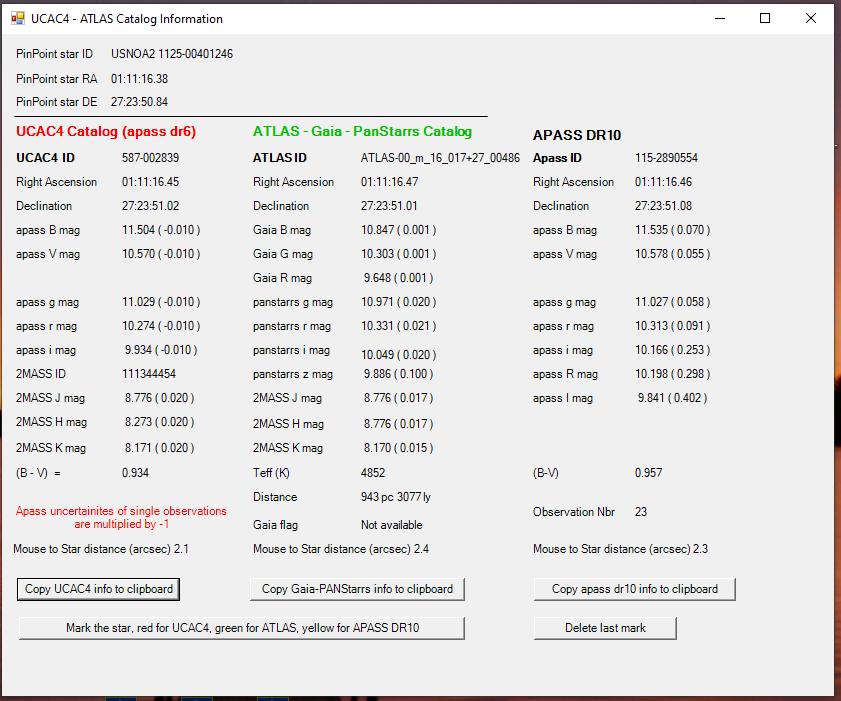Select apass V mag value 10.570 ( -0.010 )
This screenshot has width=841, height=701.
(161, 254)
